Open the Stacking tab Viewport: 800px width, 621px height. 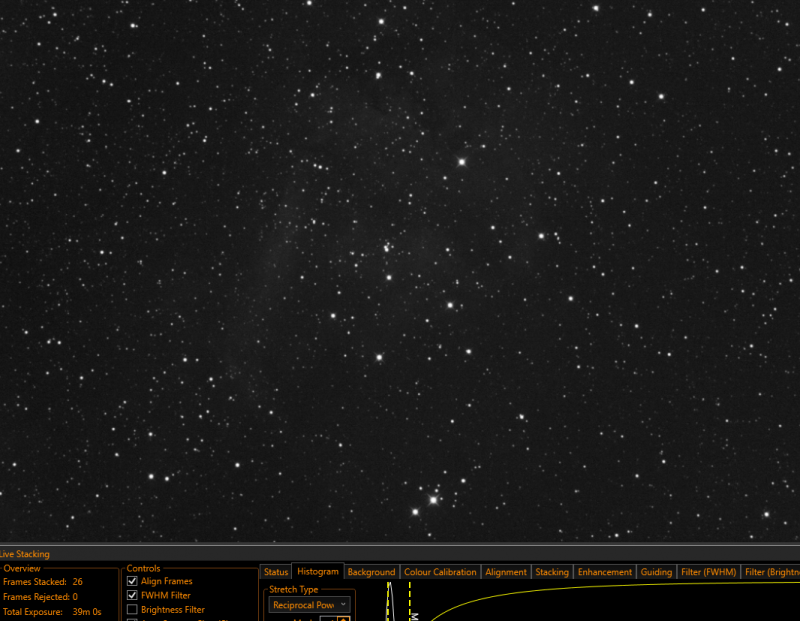[x=552, y=572]
